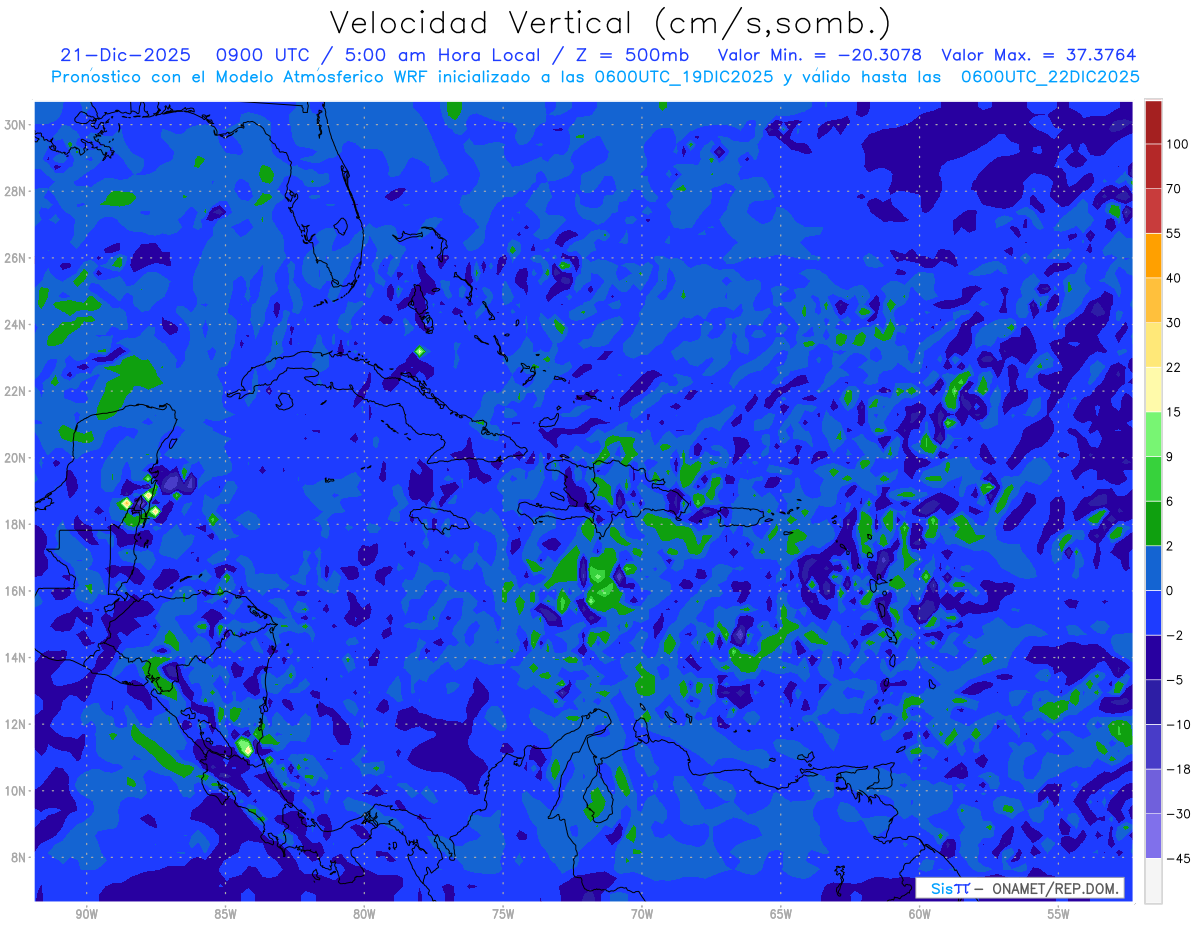Click the colorbar value label '40'

coord(1174,278)
